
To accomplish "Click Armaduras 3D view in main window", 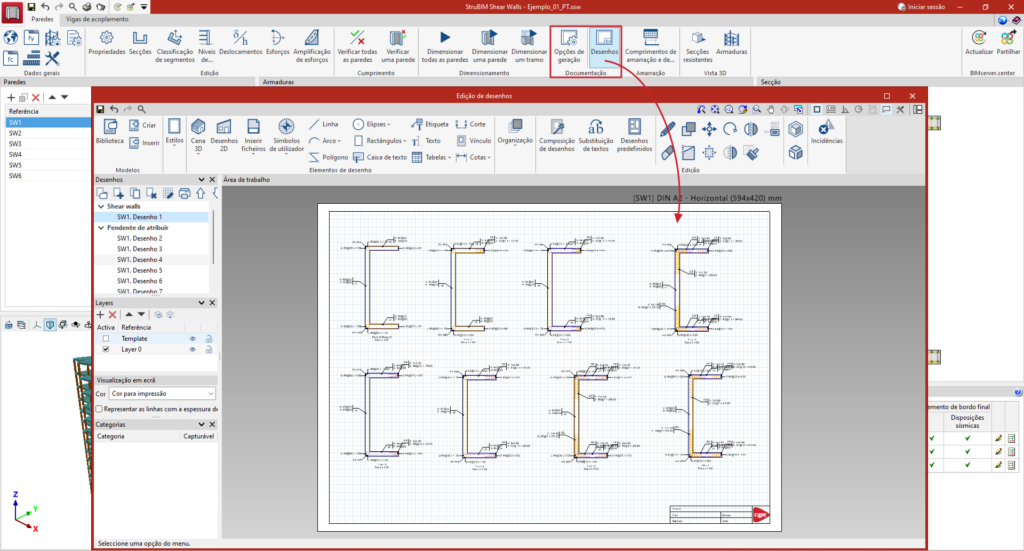I will pos(731,42).
